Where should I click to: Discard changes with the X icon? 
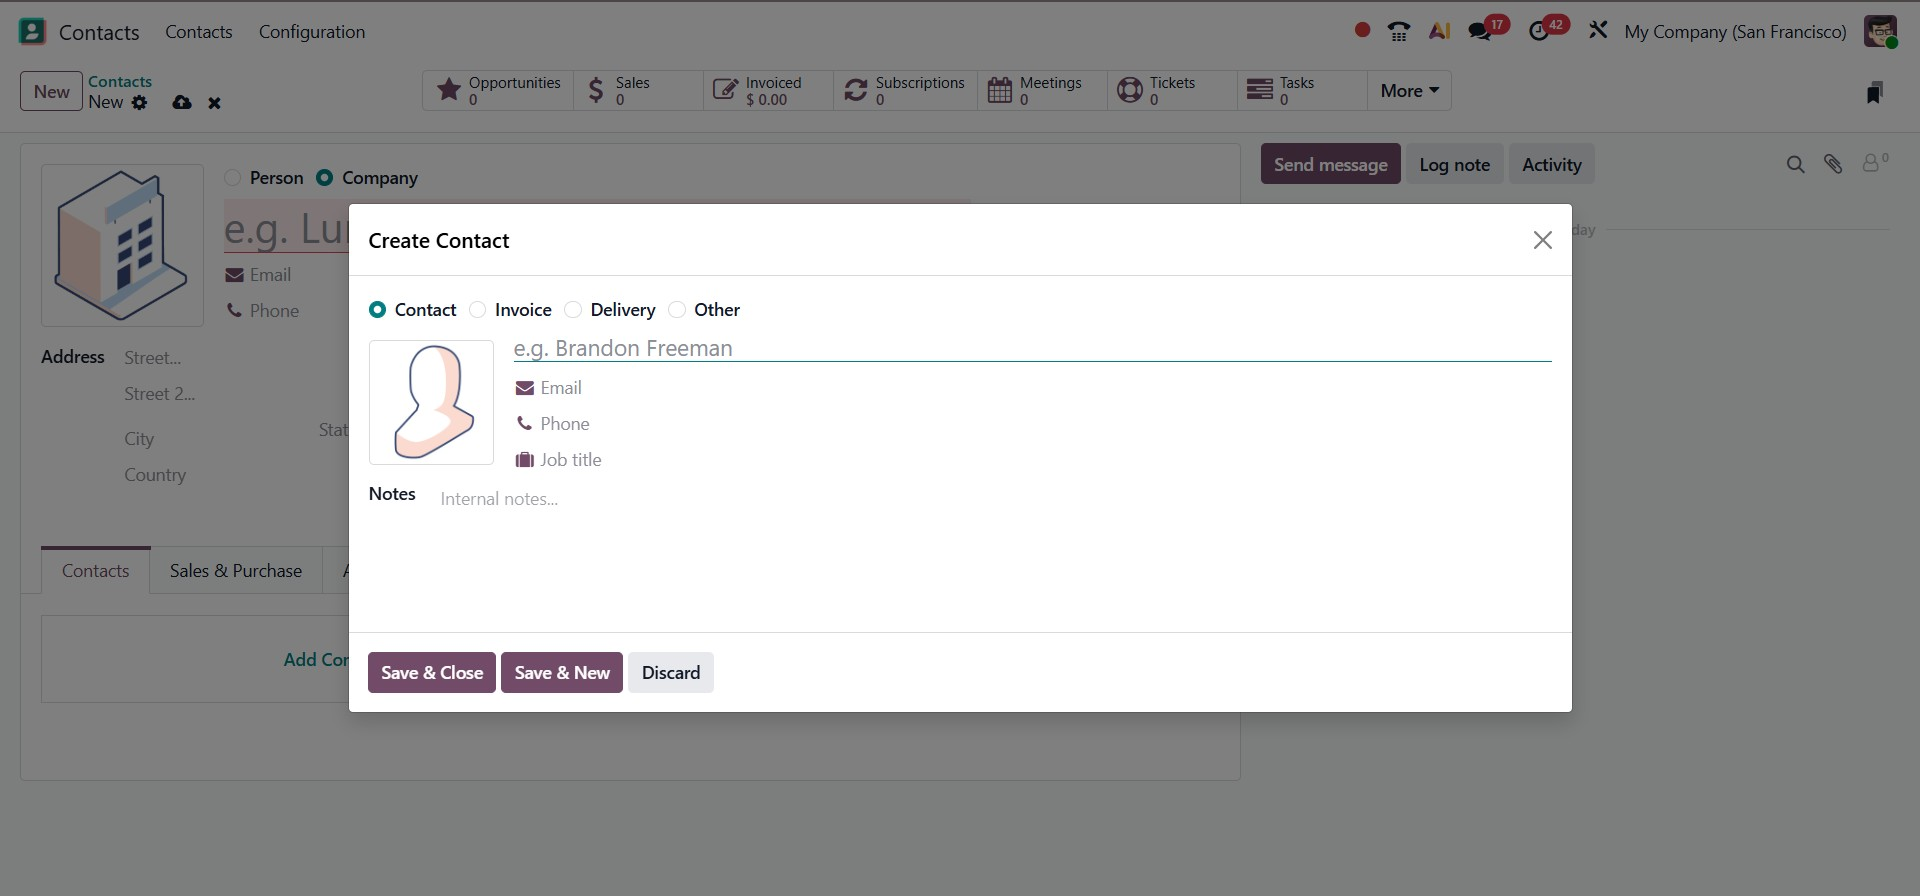(x=214, y=102)
